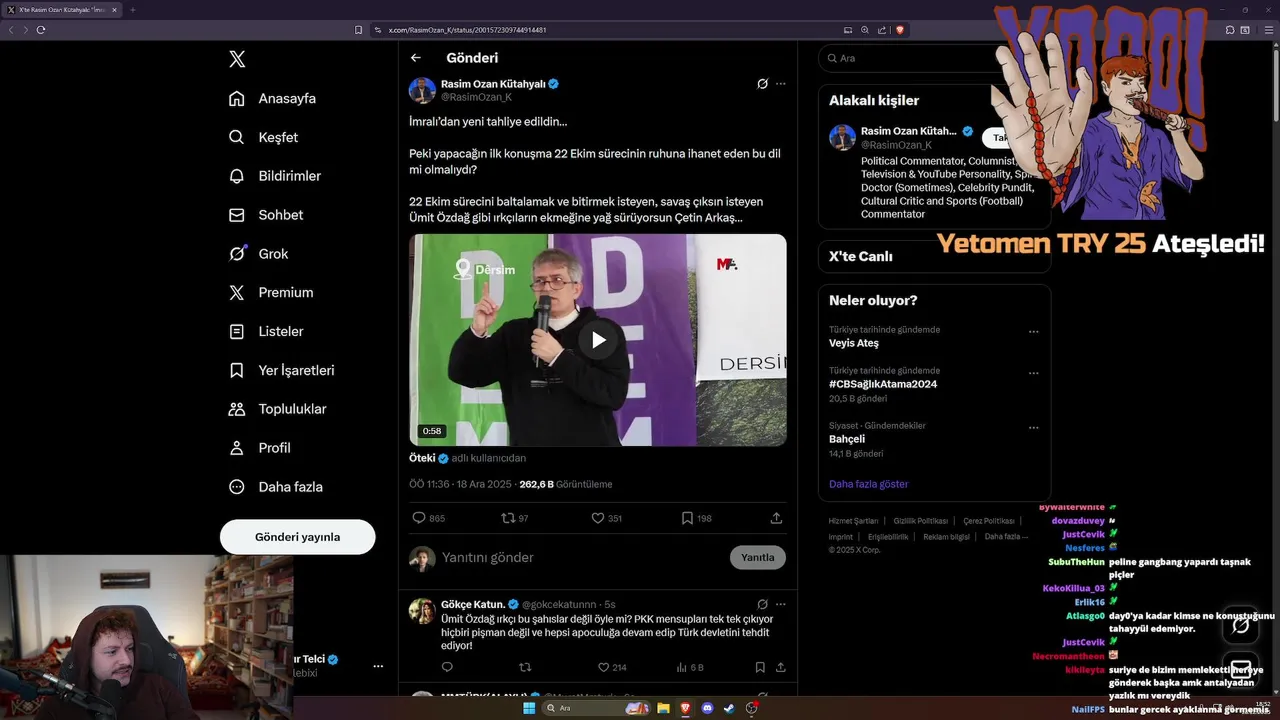Open Sohbet messages
Viewport: 1280px width, 720px height.
coord(266,215)
